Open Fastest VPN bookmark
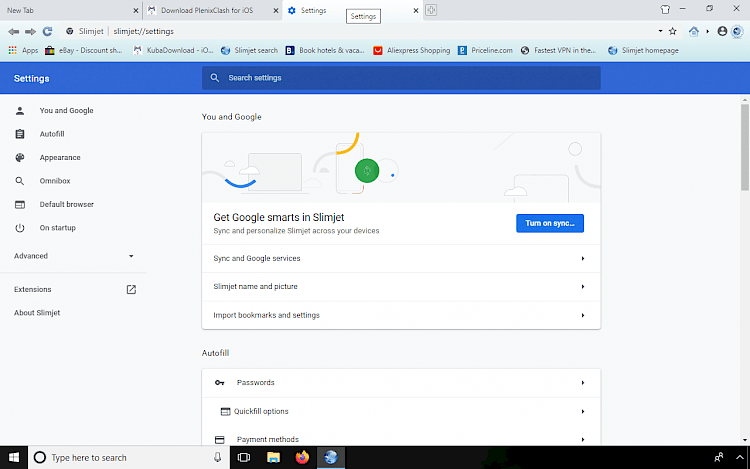 click(x=558, y=50)
